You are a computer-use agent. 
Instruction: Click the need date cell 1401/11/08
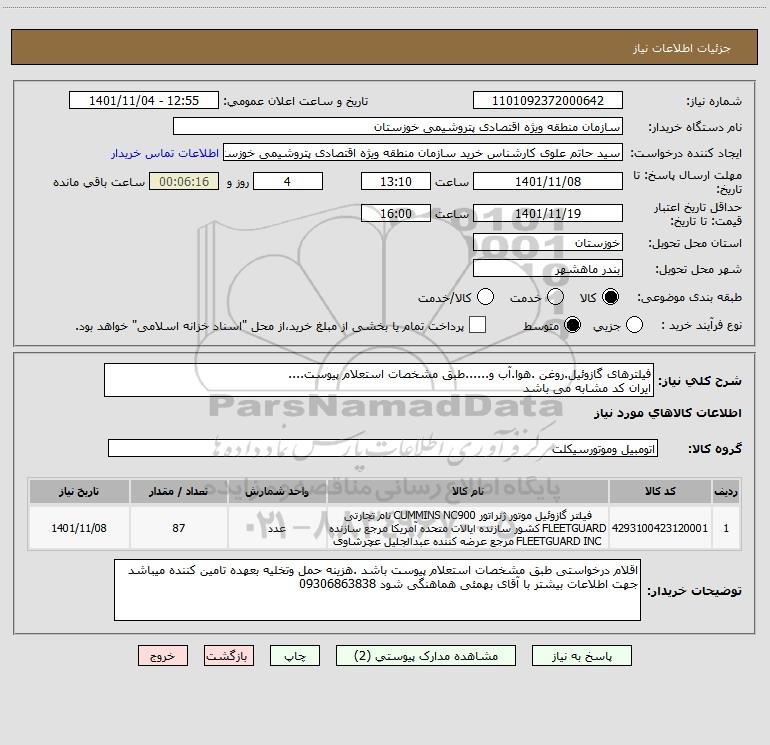pos(79,528)
